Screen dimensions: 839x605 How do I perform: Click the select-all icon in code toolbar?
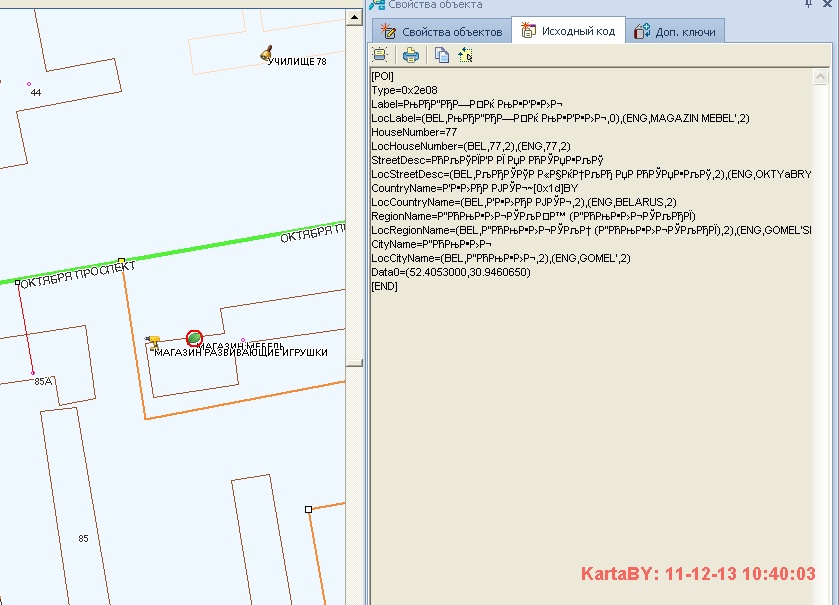click(381, 55)
